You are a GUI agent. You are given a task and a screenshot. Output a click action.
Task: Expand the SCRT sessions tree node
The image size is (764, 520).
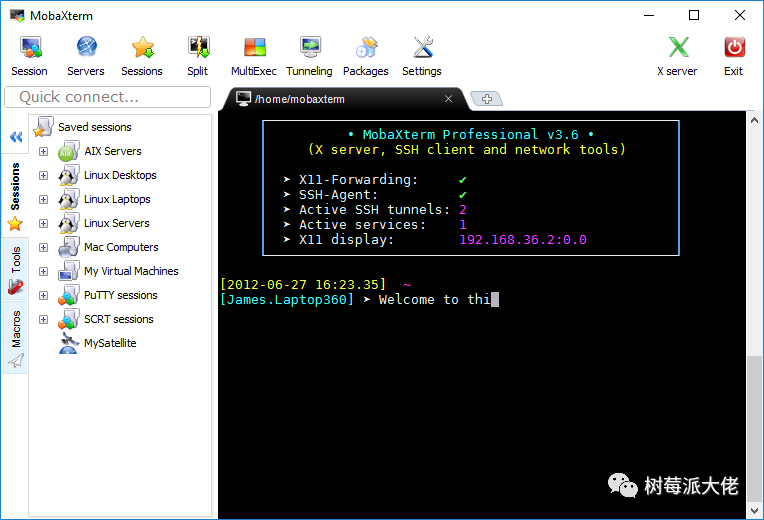click(43, 319)
